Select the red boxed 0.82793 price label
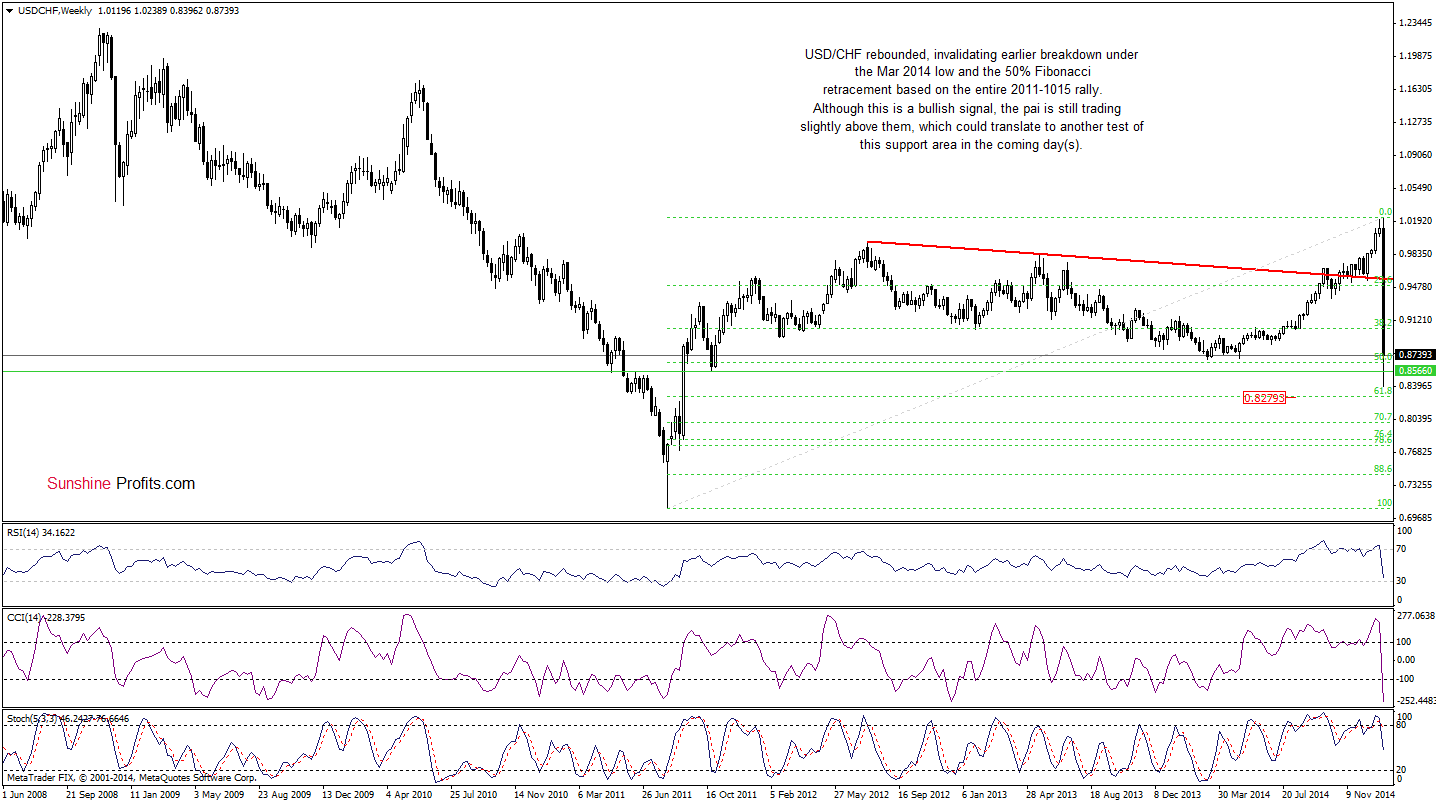1436x803 pixels. pyautogui.click(x=1263, y=397)
